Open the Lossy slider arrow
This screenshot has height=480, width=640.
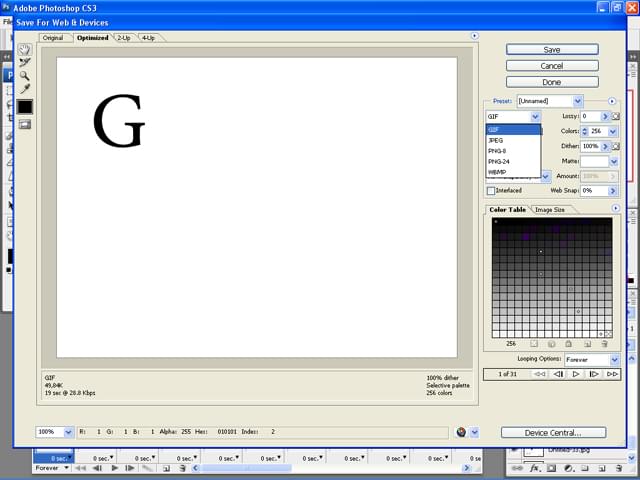[605, 116]
